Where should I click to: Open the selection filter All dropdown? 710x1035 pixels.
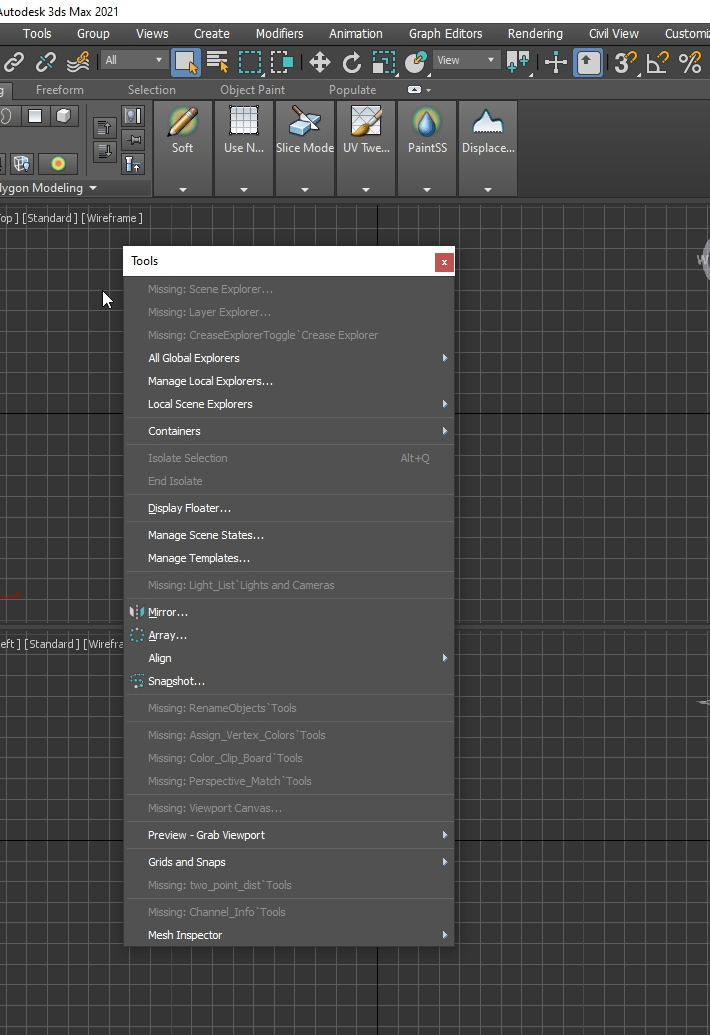(133, 61)
